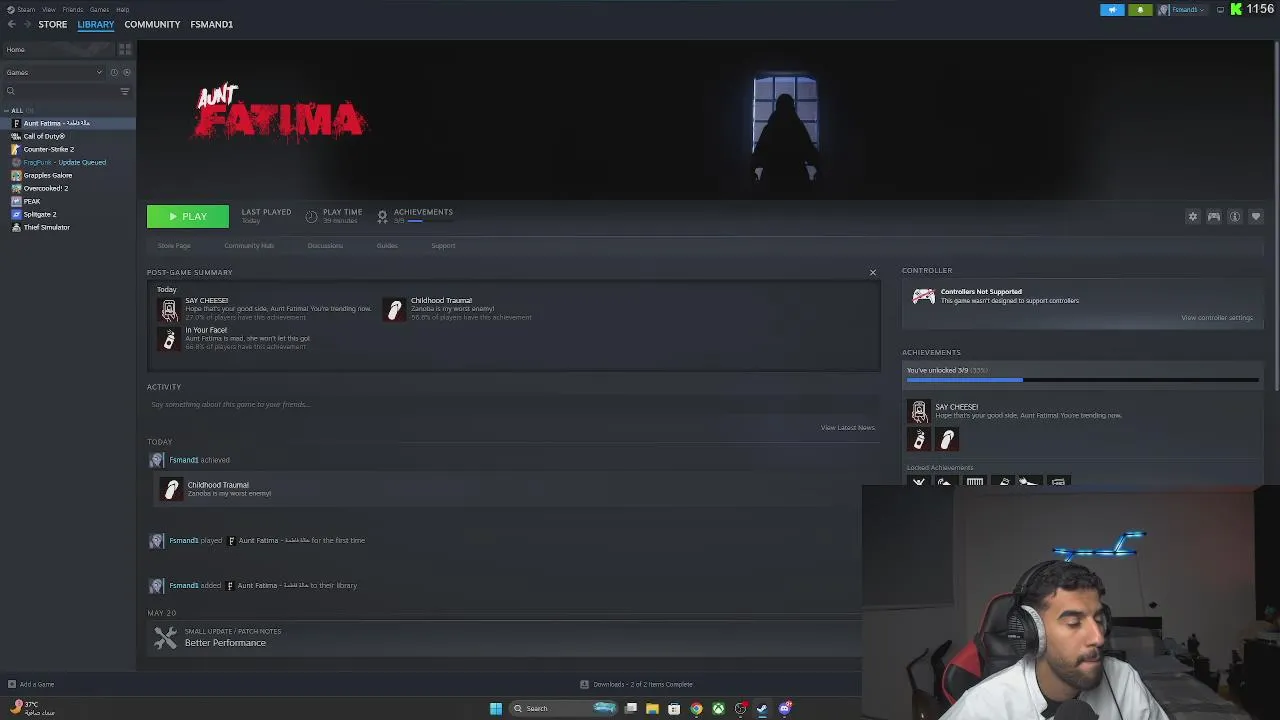Click the slipper achievement icon in Achievements panel

pos(947,439)
